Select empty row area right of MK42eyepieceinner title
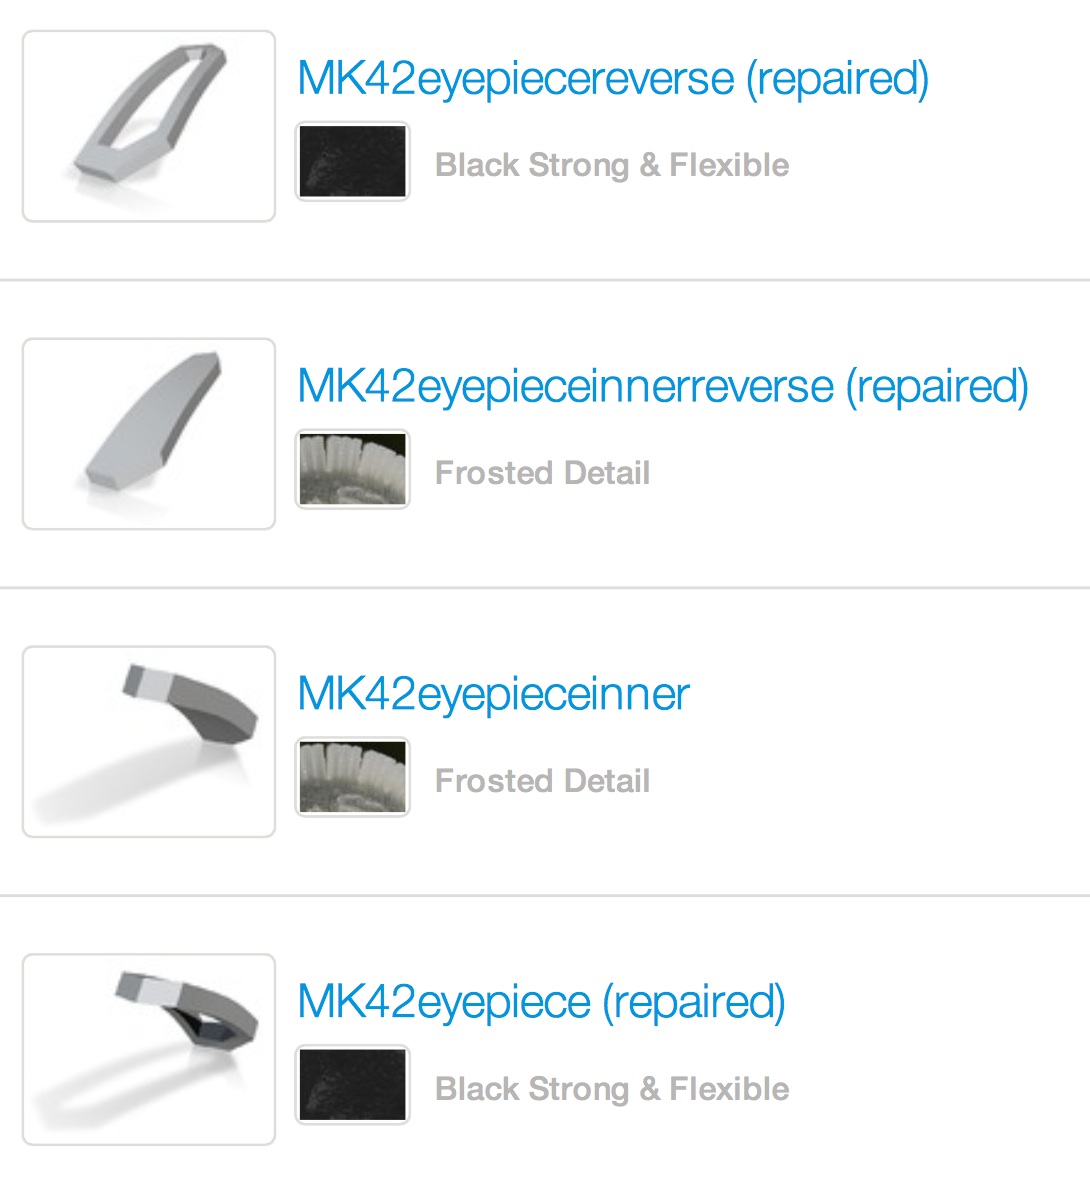 891,695
